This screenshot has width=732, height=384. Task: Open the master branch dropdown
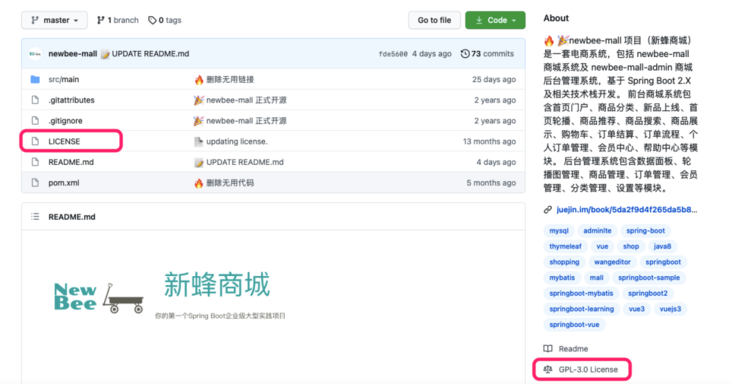click(54, 20)
